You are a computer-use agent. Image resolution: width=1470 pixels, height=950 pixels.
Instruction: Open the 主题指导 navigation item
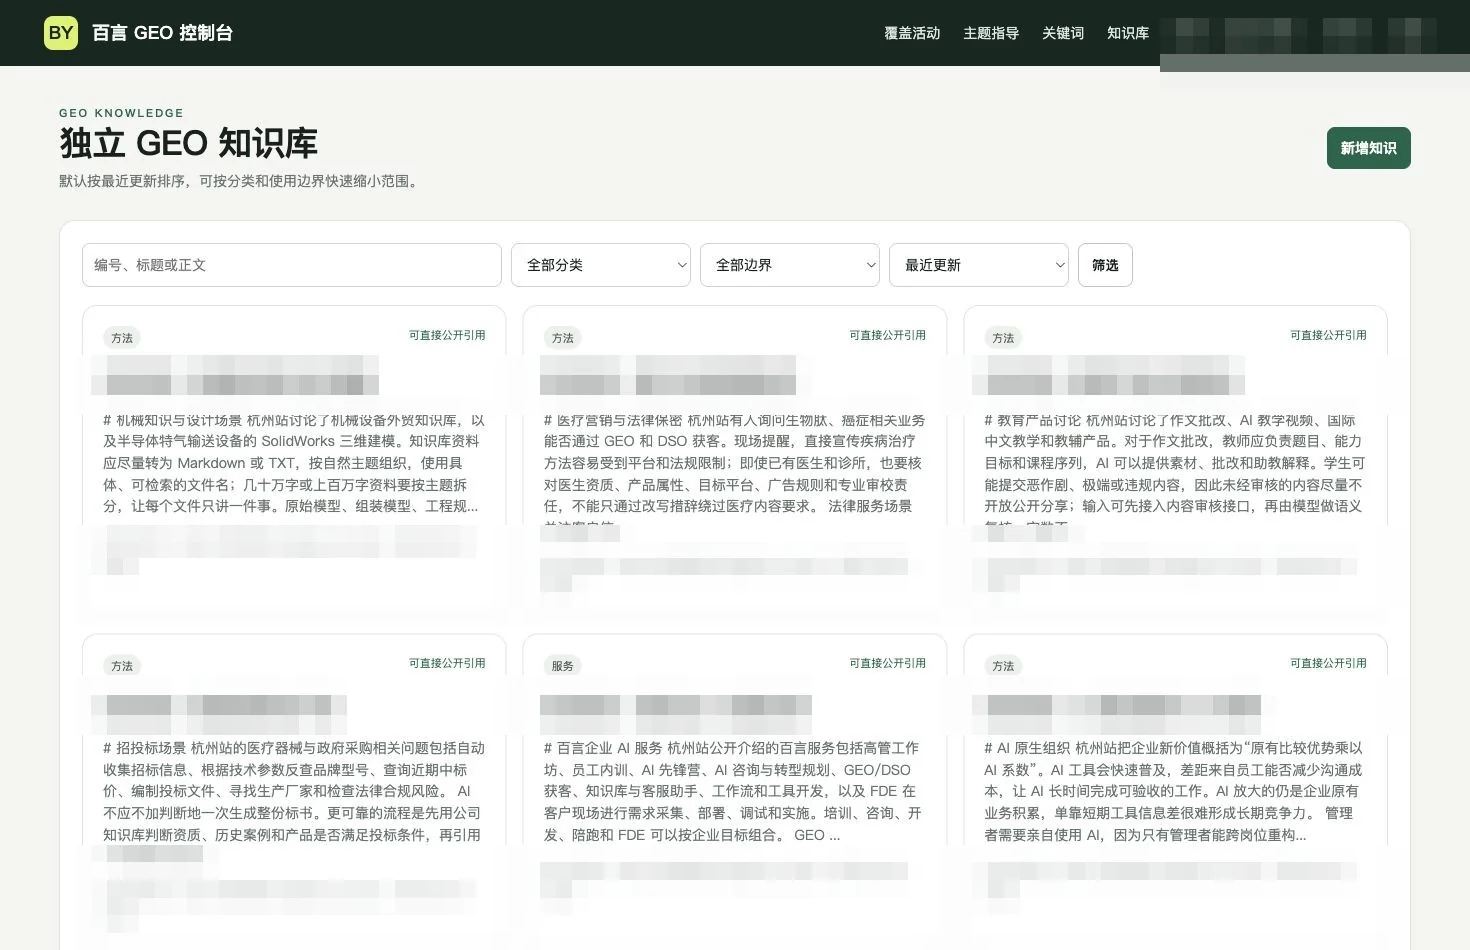[x=991, y=33]
